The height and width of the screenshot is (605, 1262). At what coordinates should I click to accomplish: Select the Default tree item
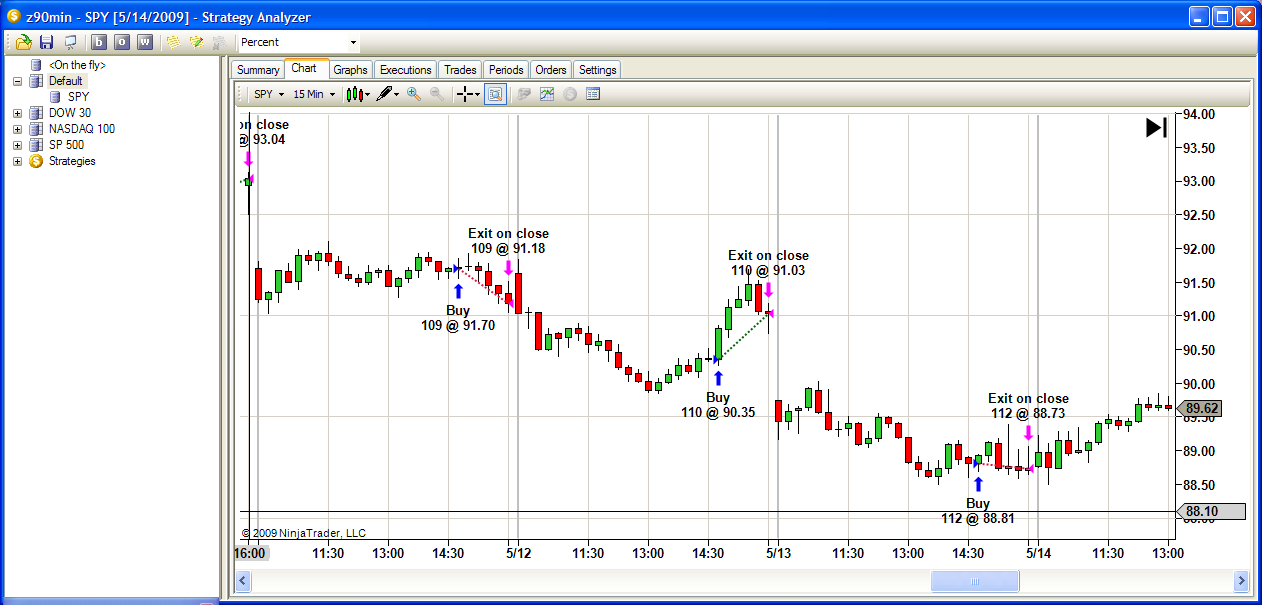[66, 81]
